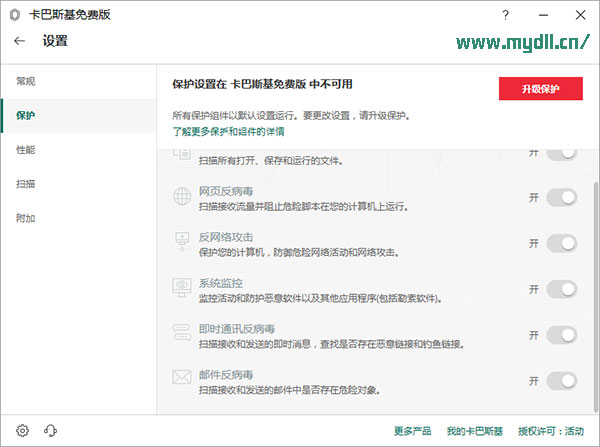Click the 授权许可：活动 link
The image size is (600, 447).
tap(551, 431)
